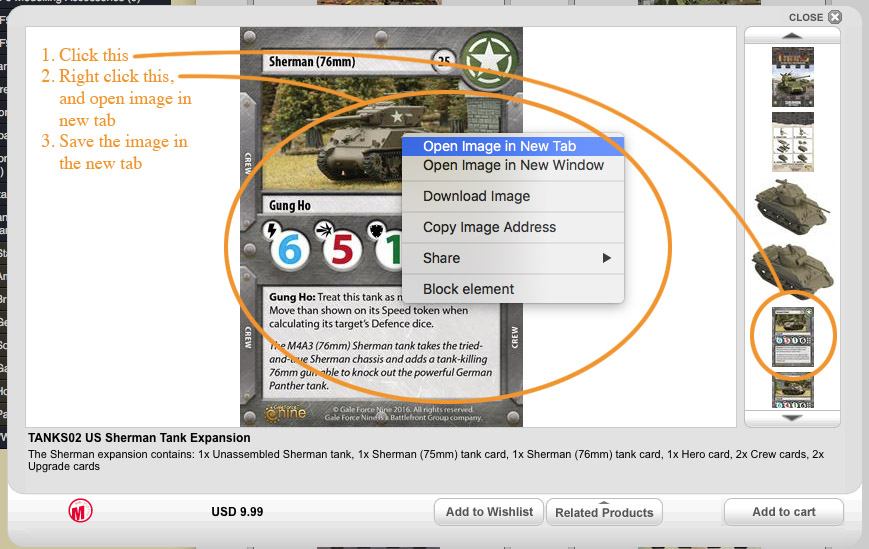Expand the Share submenu arrow
The height and width of the screenshot is (549, 869).
[x=606, y=258]
